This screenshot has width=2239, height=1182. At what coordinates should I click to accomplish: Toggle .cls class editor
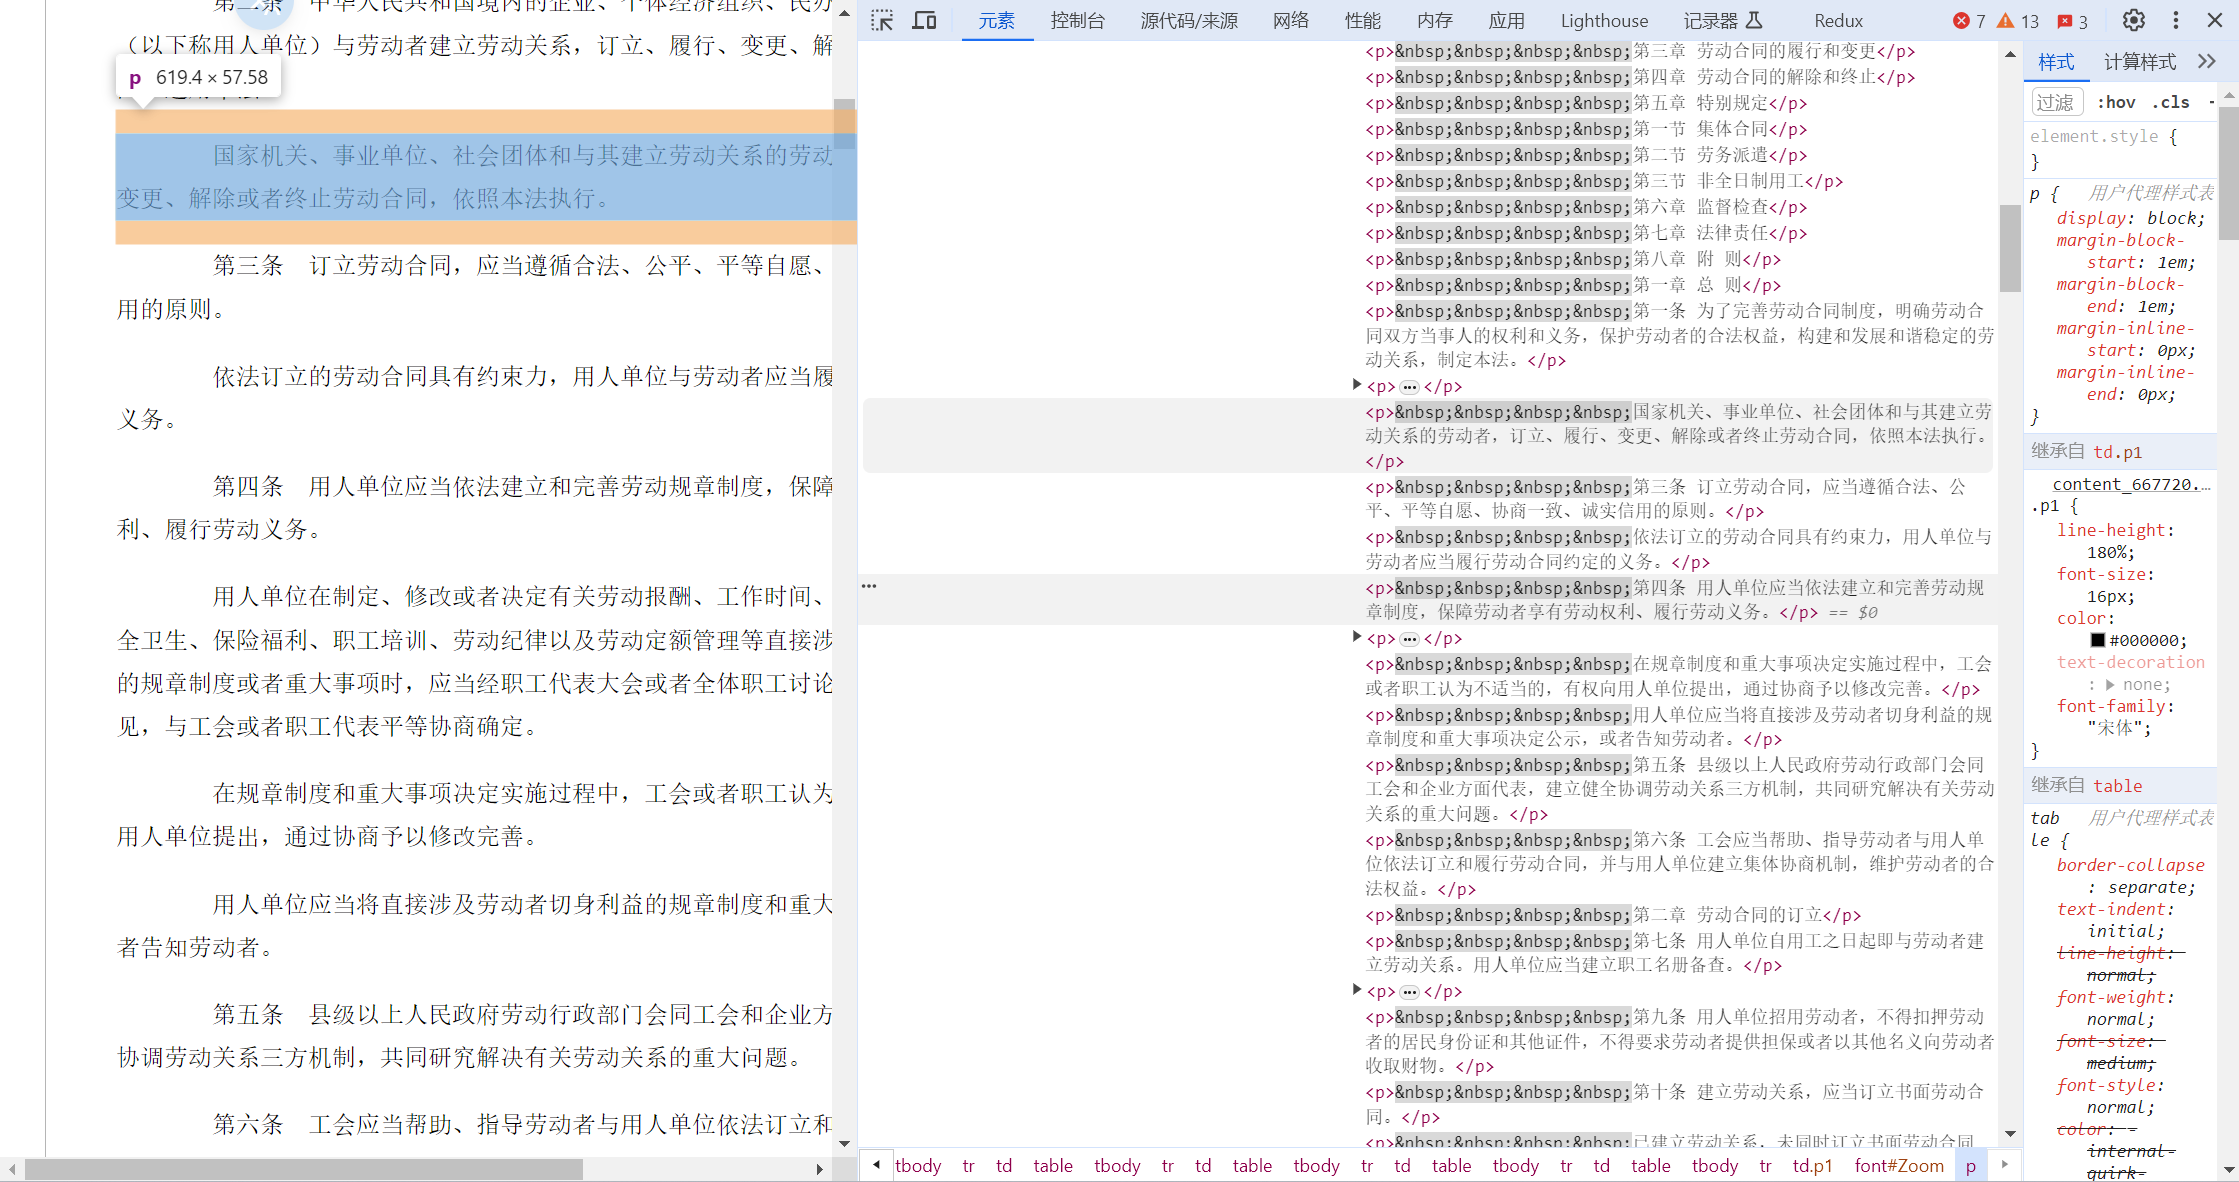2171,102
